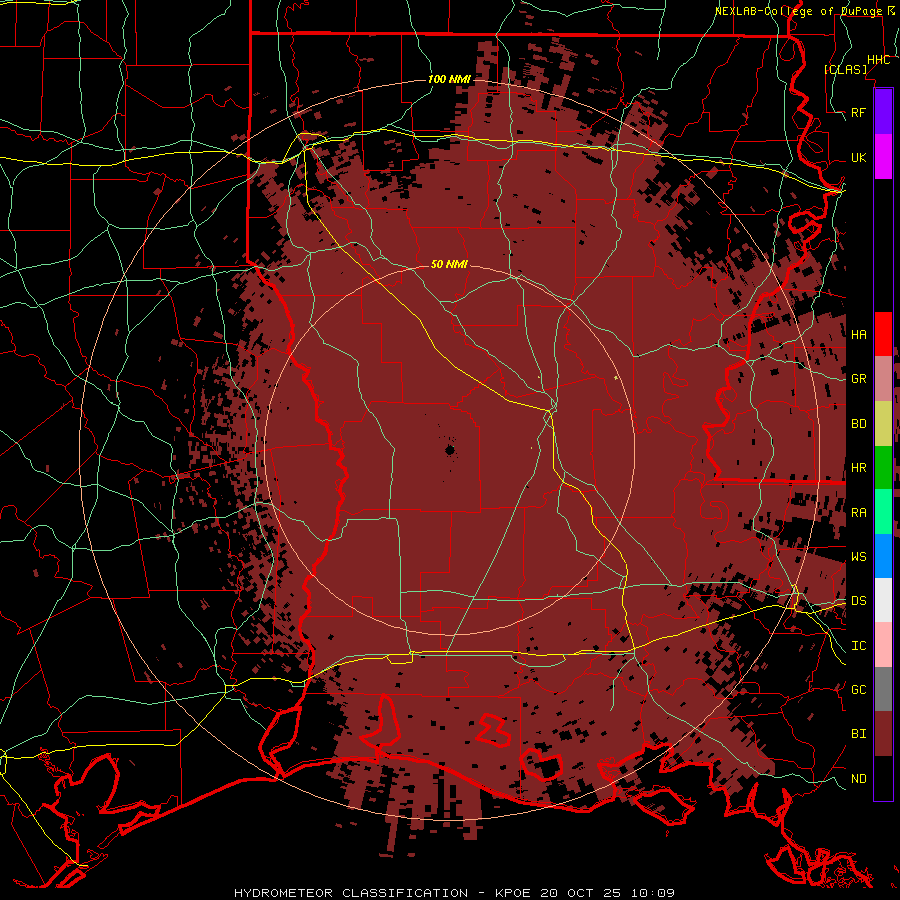Pick the HR green legend swatch

point(883,468)
